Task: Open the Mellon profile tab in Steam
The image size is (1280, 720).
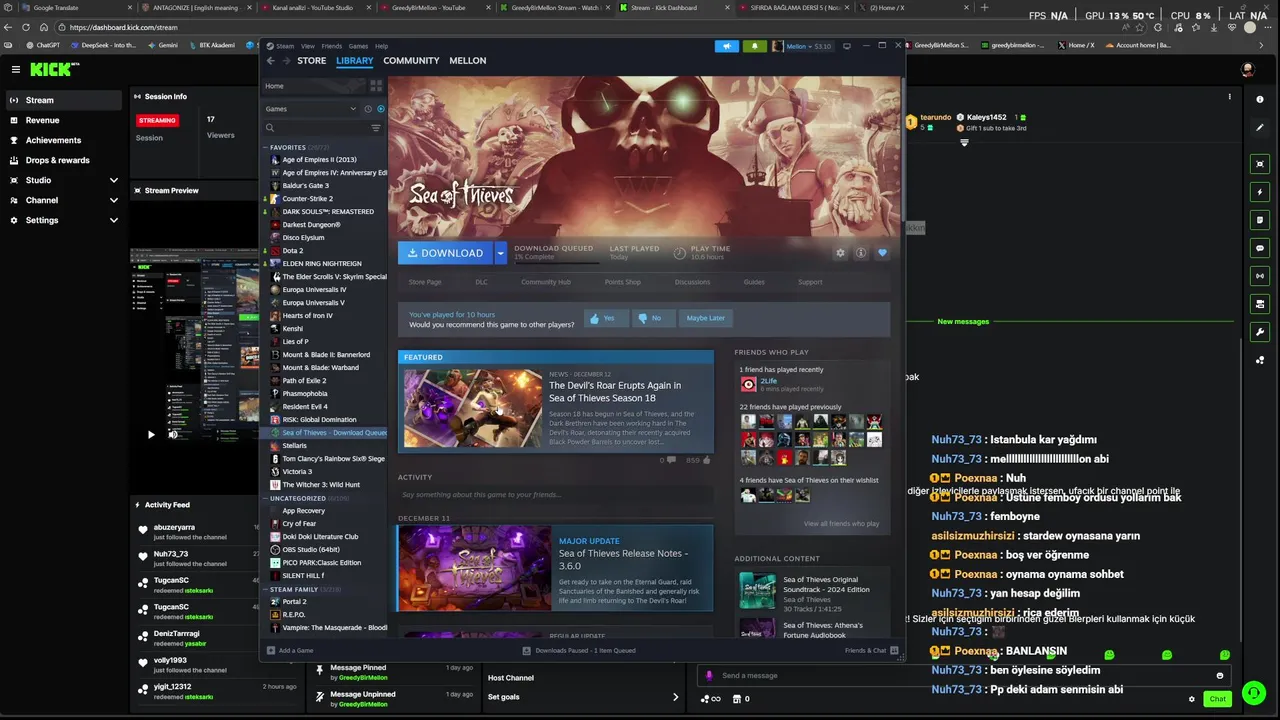Action: click(468, 61)
